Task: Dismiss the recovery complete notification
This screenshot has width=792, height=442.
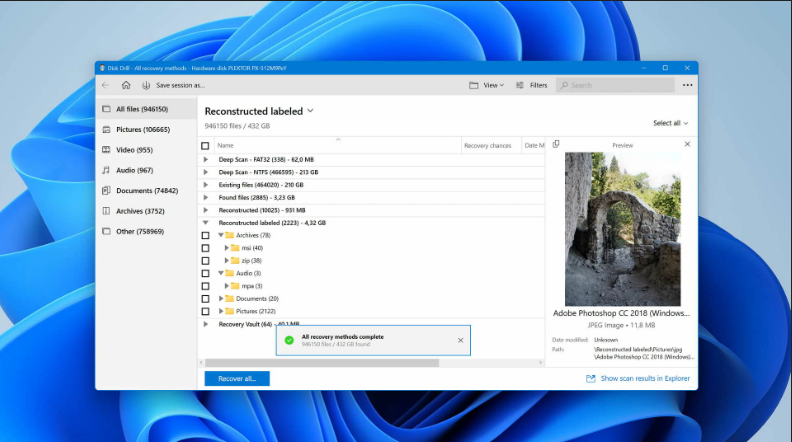Action: 460,340
